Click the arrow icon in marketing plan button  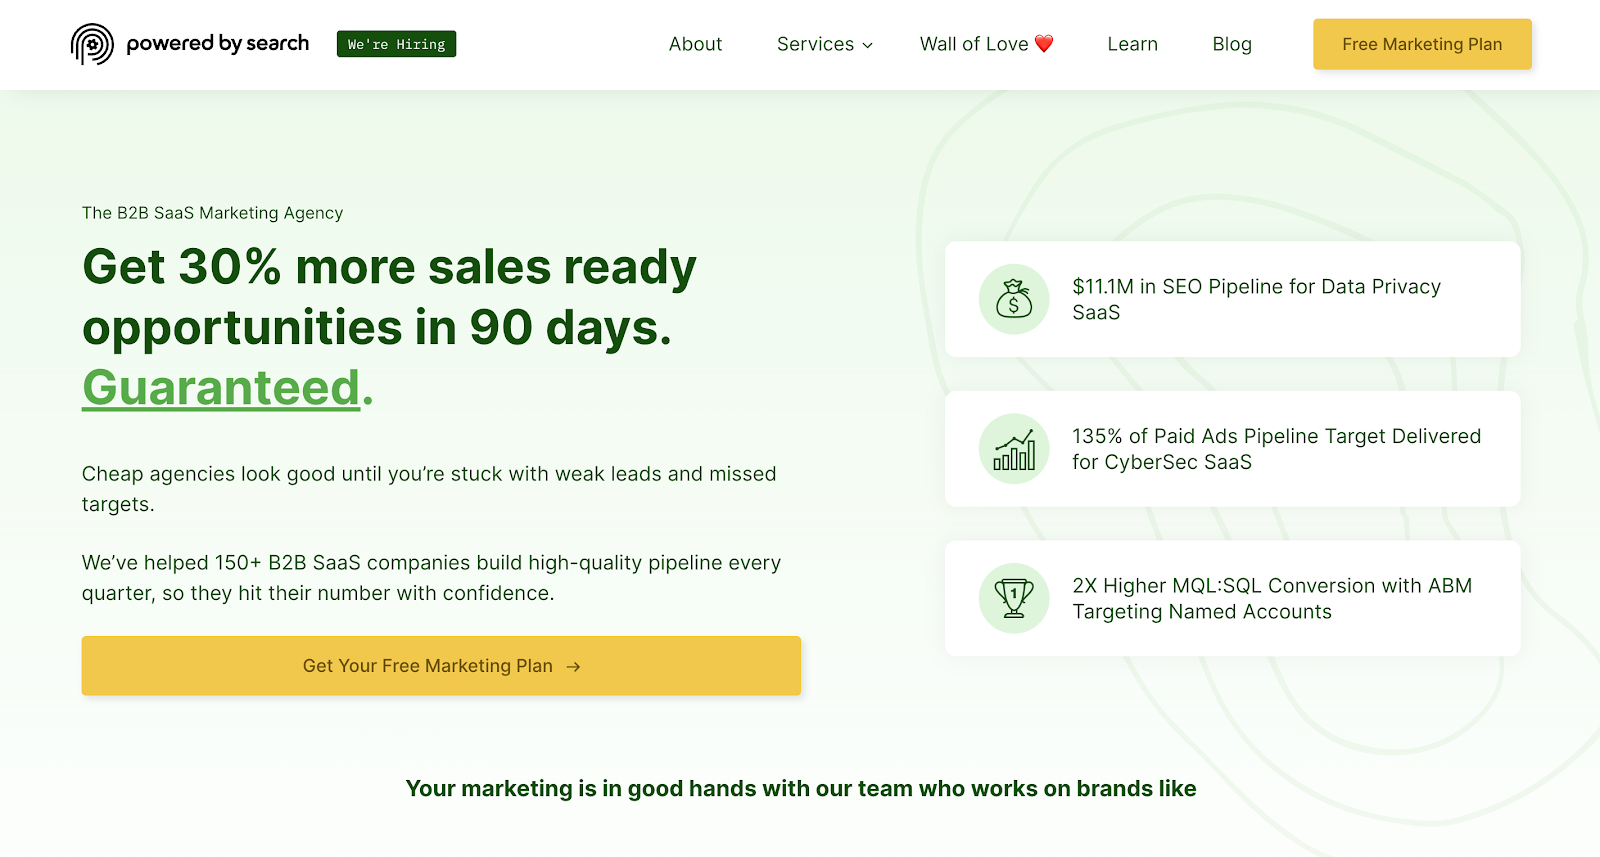[573, 667]
